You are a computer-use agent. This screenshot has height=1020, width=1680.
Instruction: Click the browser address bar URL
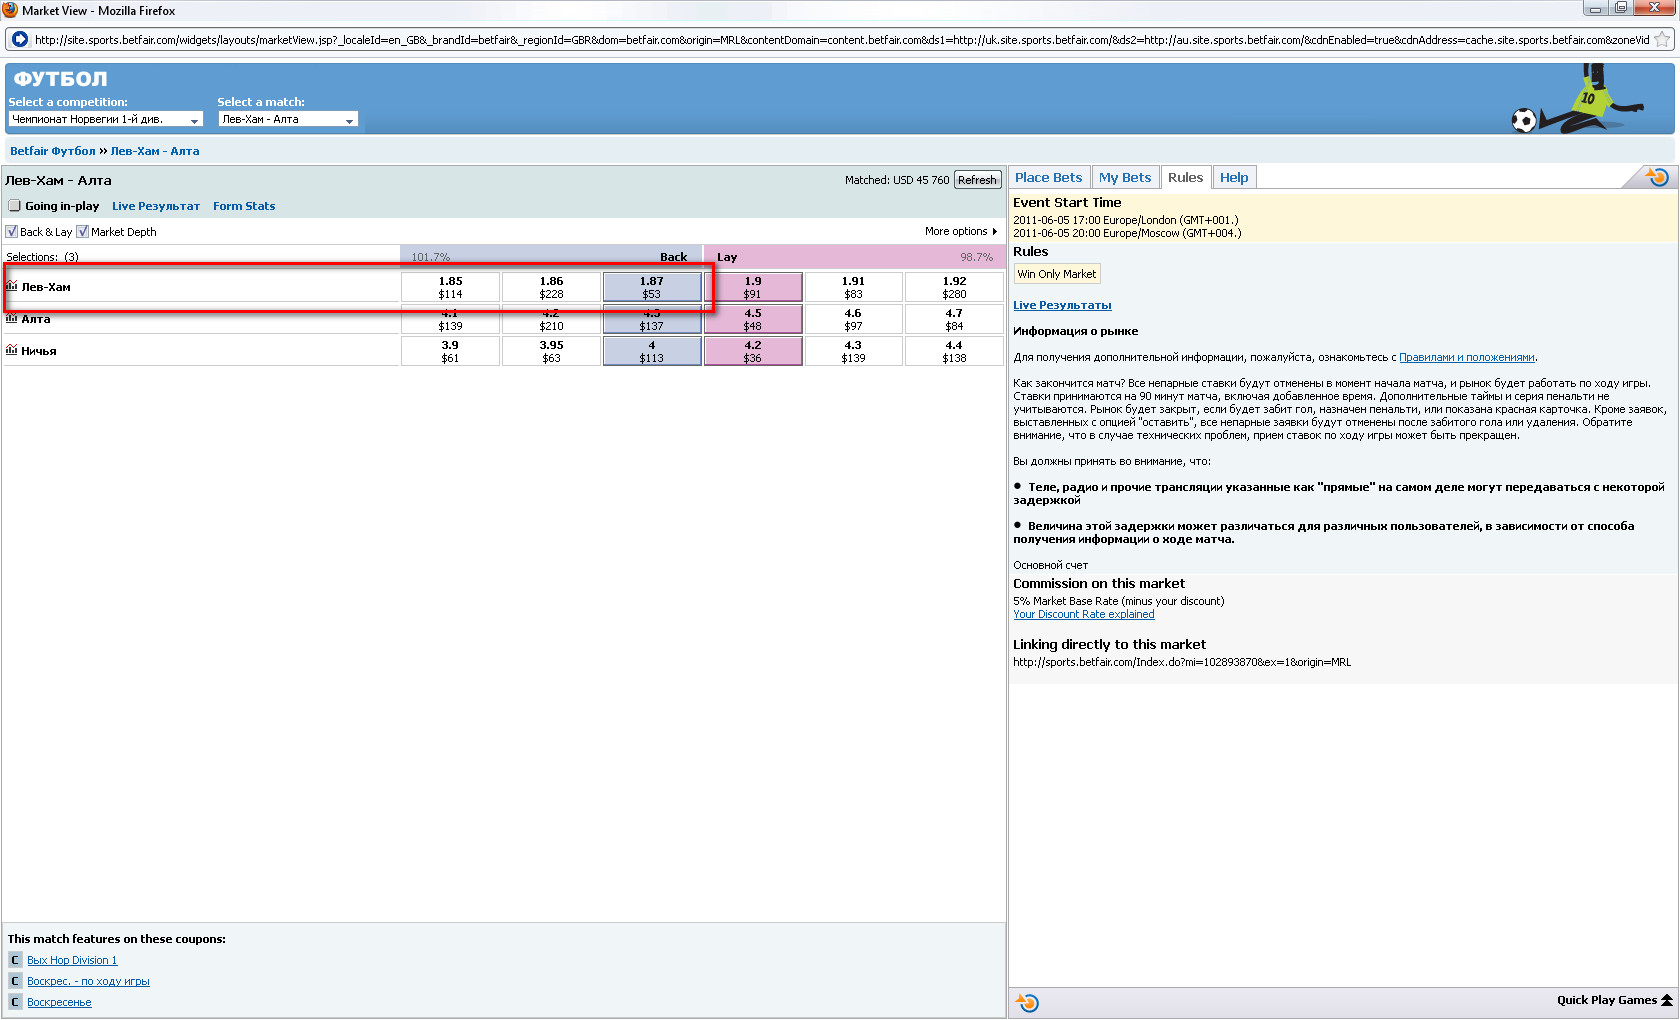point(841,40)
